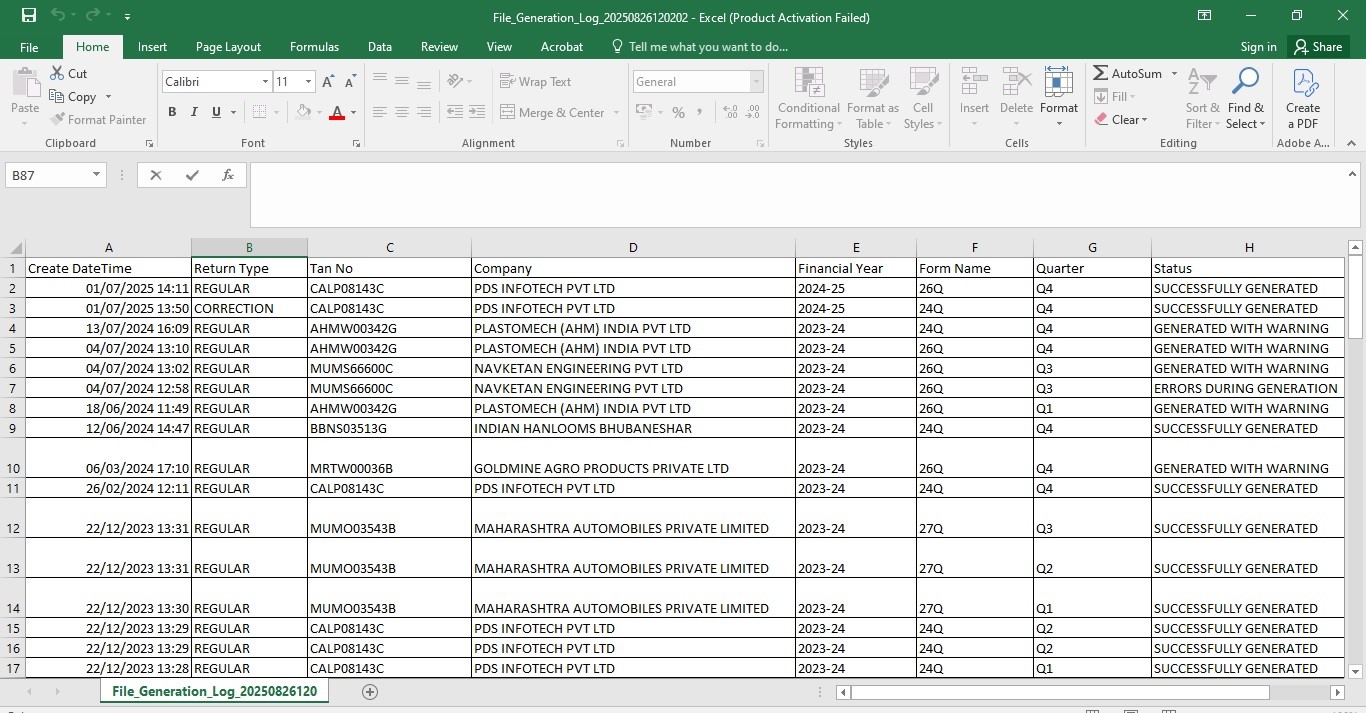Click the Merge & Center button
1366x713 pixels.
point(552,113)
